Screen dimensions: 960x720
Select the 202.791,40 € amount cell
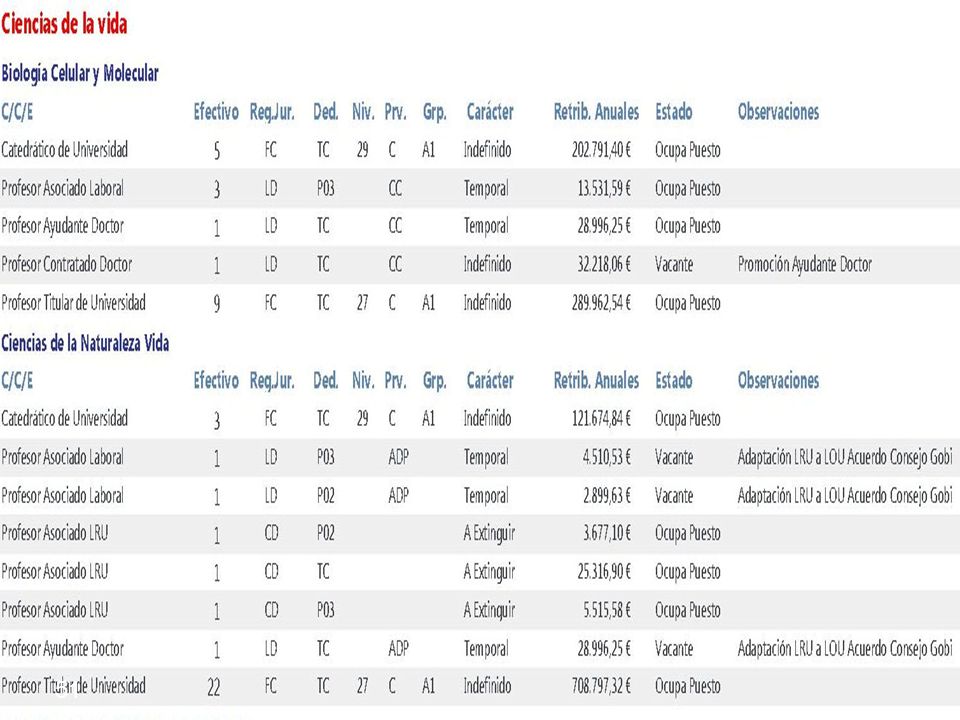coord(601,150)
